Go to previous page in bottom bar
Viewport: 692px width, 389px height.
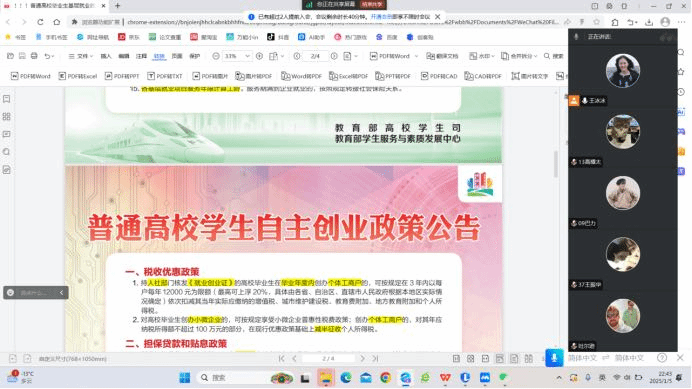(x=294, y=359)
